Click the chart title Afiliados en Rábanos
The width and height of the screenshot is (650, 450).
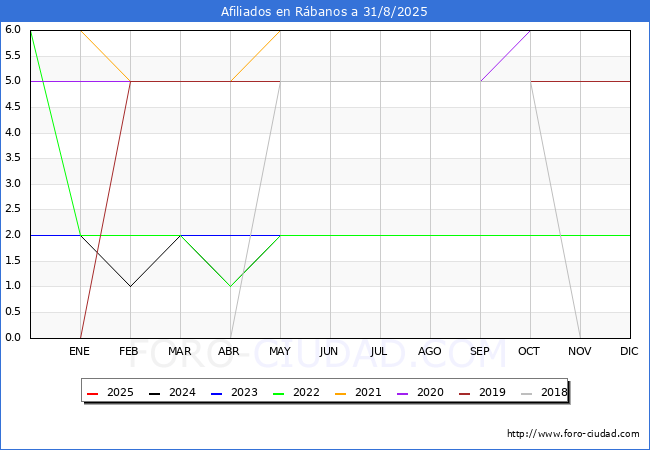[x=324, y=12]
